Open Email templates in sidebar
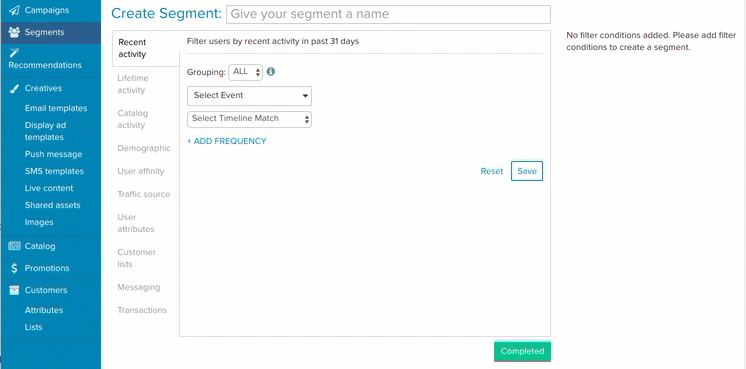746x369 pixels. click(56, 108)
